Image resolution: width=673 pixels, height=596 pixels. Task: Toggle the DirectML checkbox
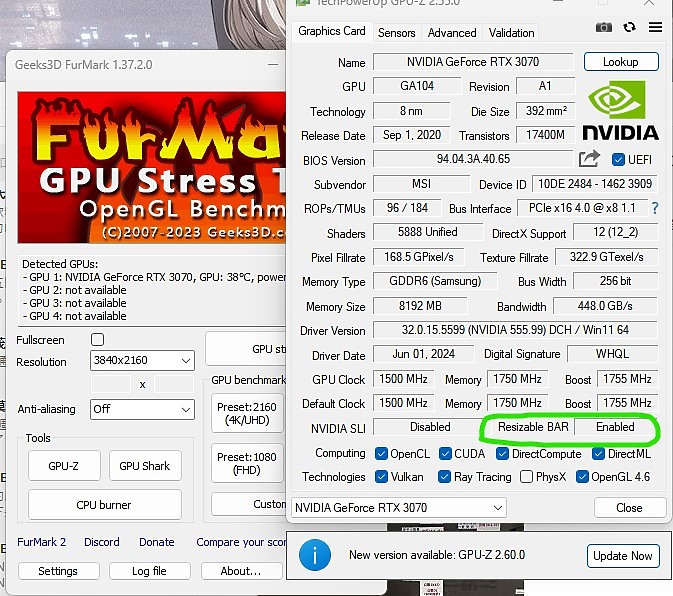598,454
